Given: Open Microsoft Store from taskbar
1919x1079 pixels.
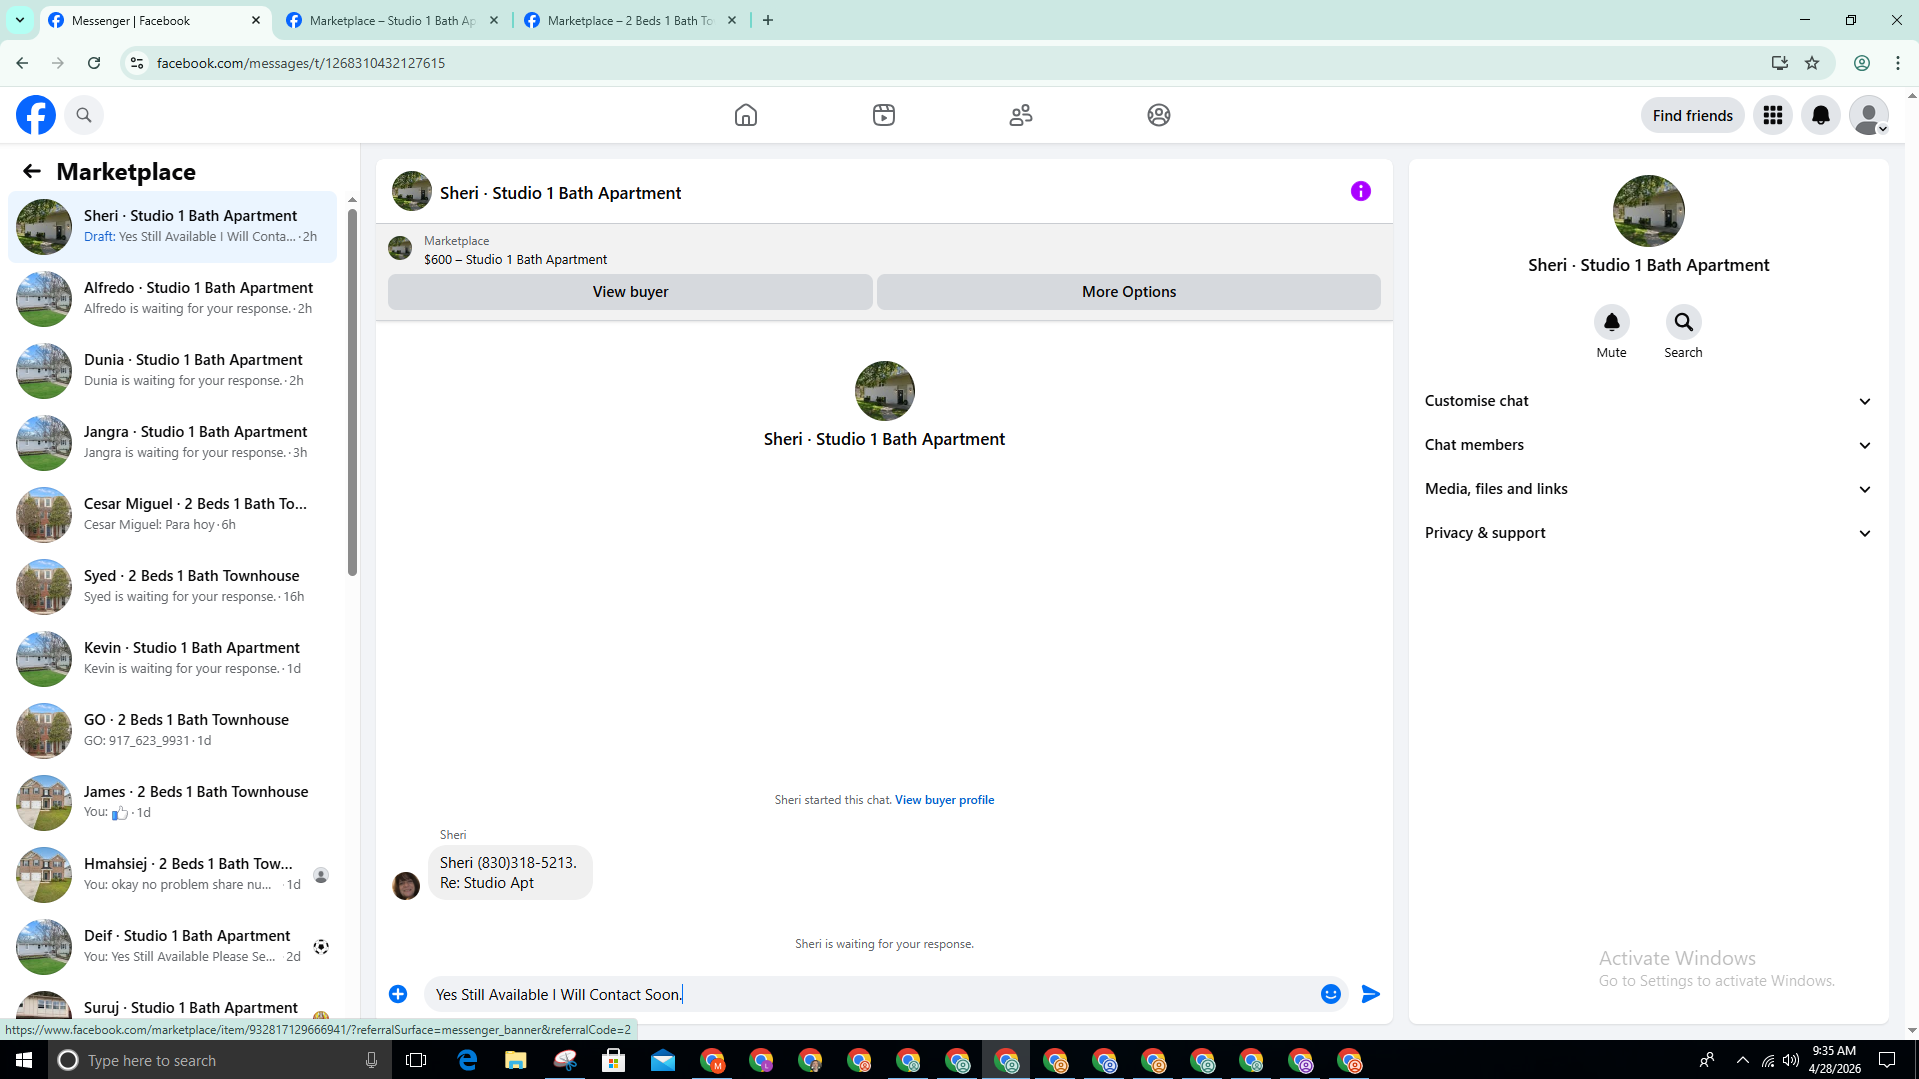Looking at the screenshot, I should (614, 1060).
